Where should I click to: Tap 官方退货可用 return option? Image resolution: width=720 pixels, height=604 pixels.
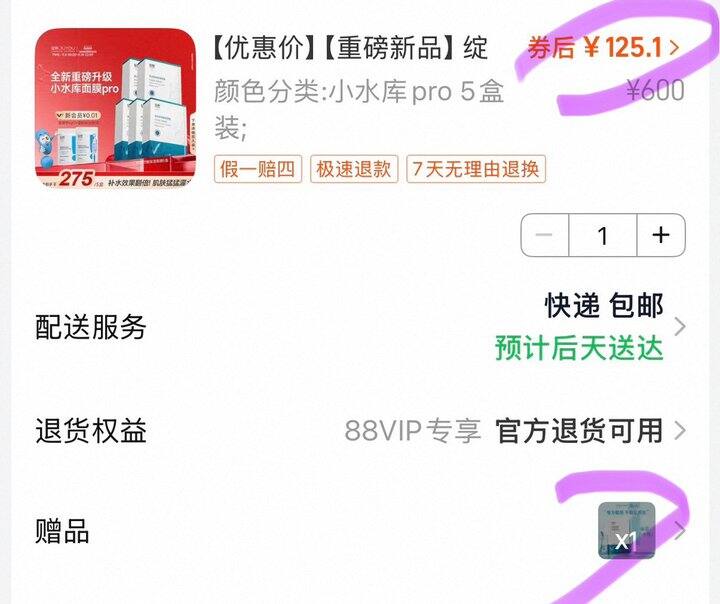[579, 431]
